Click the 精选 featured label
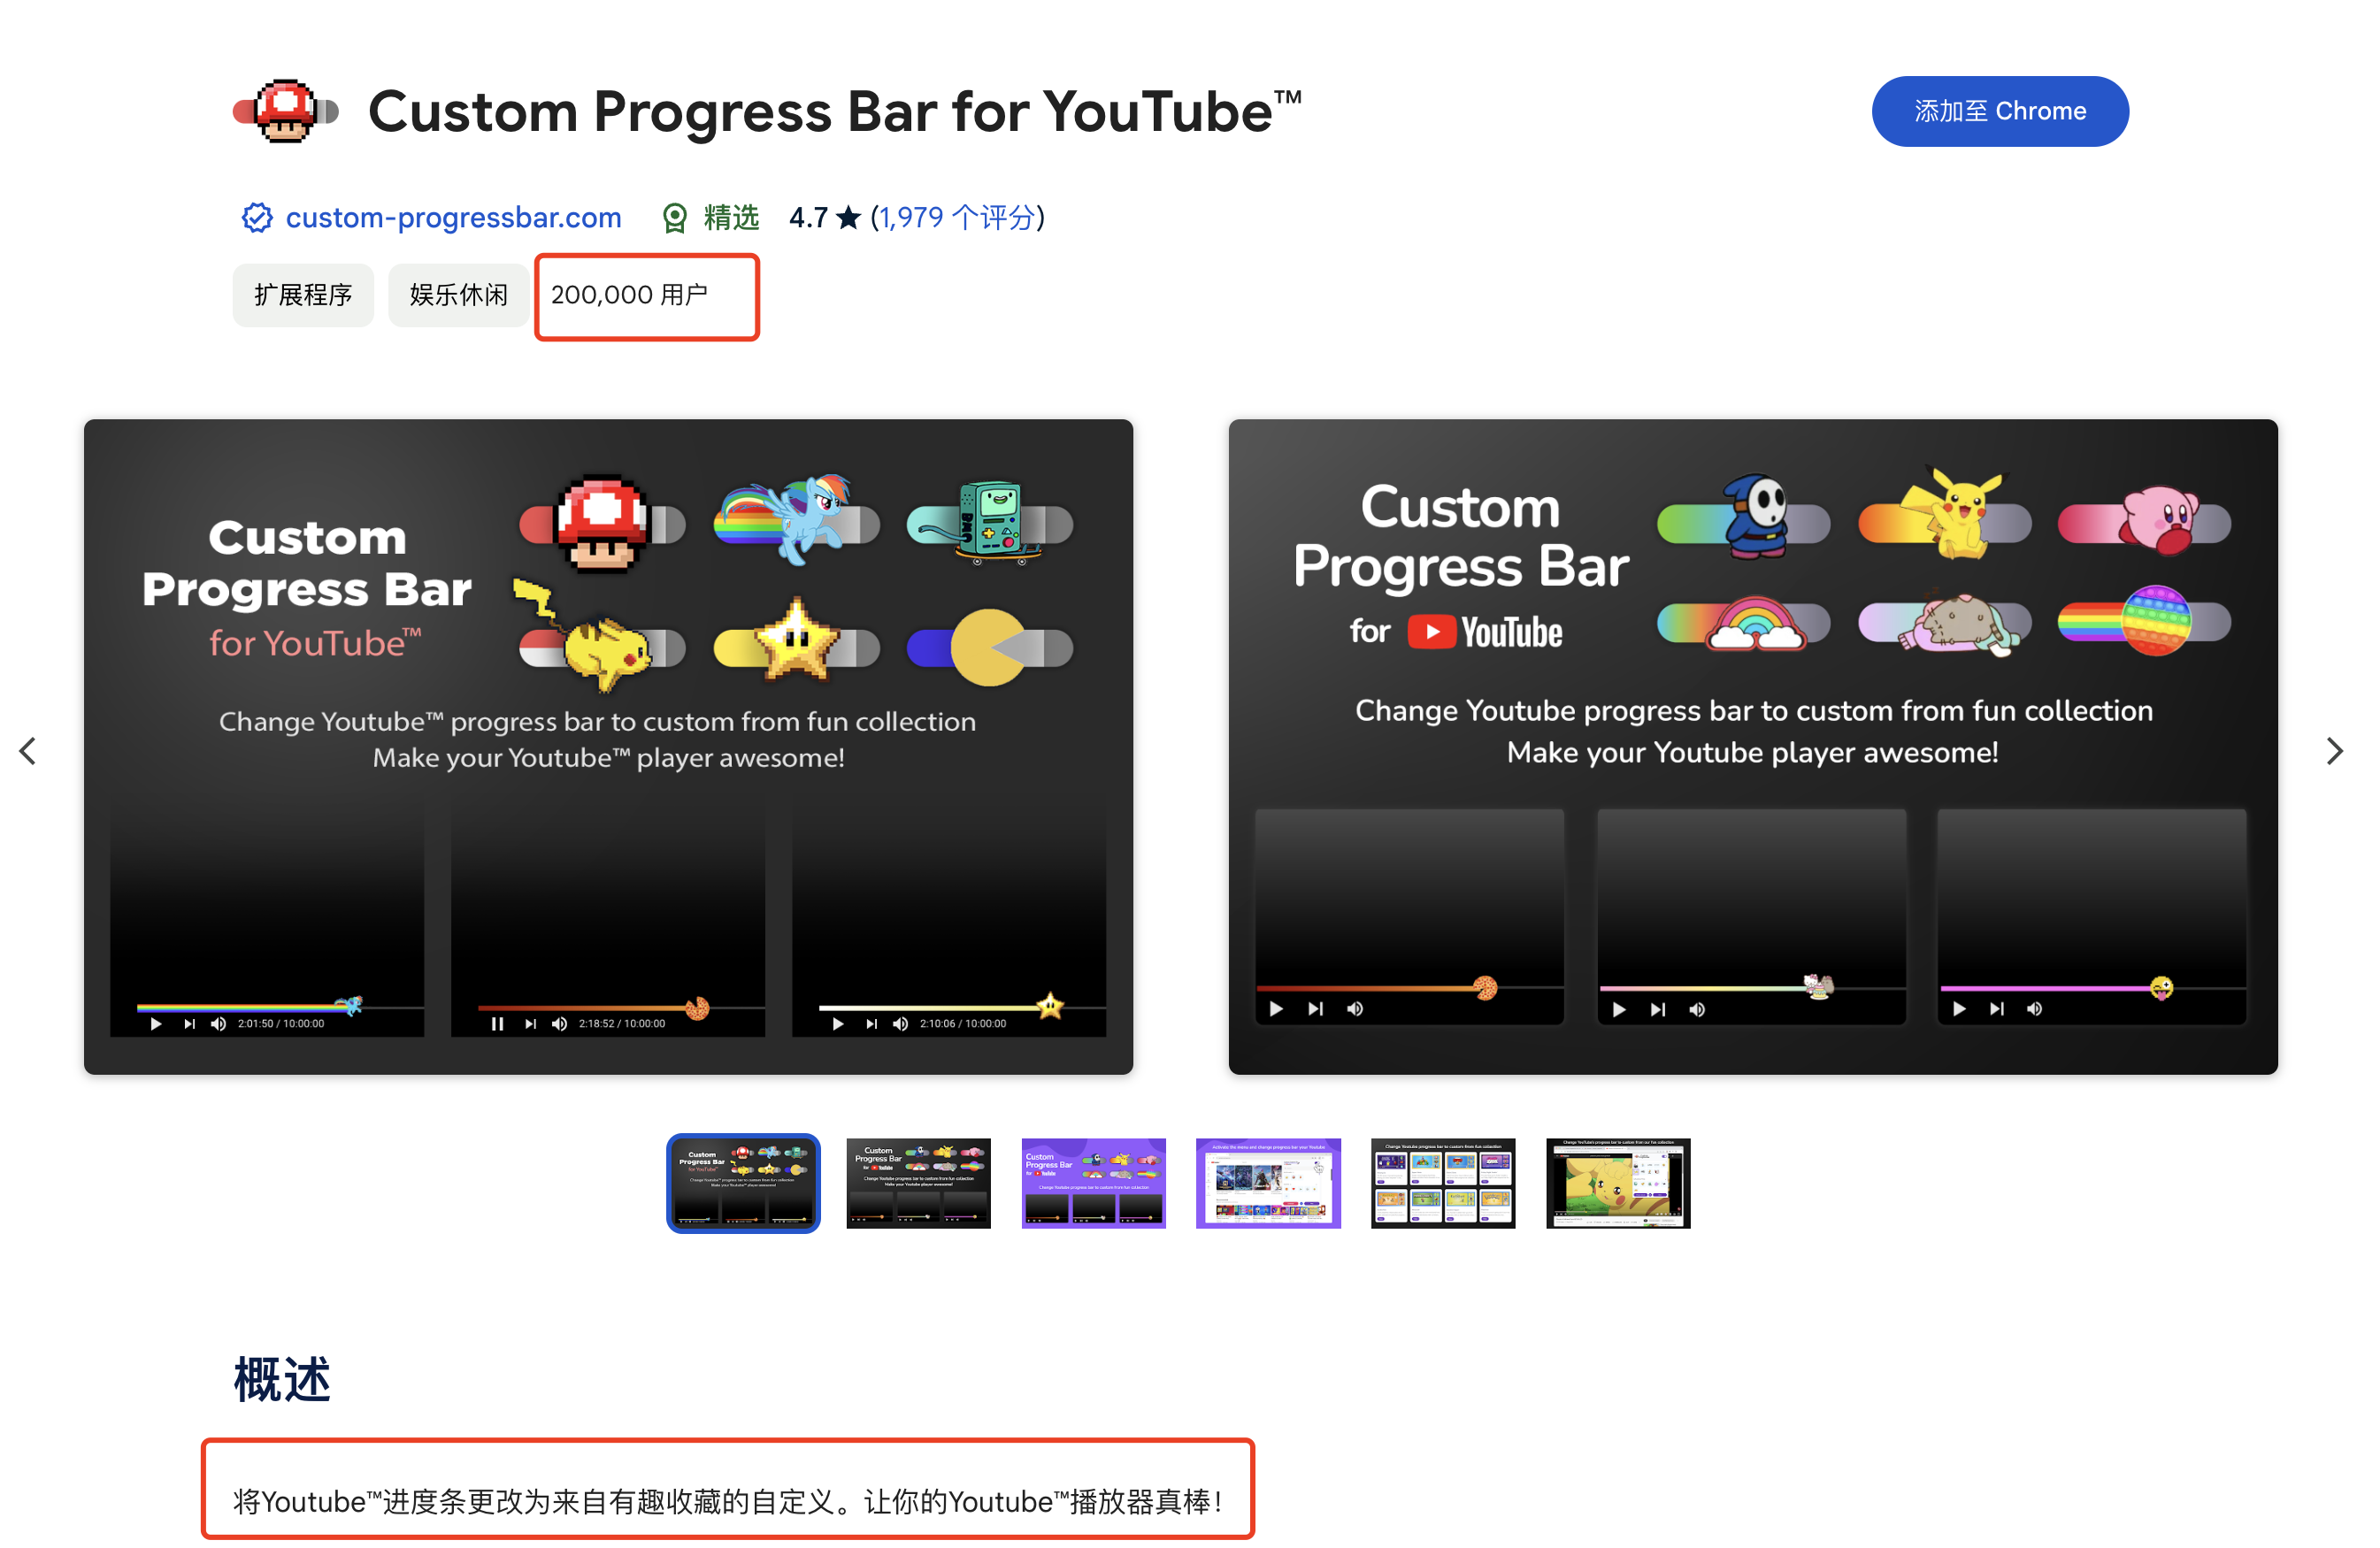 tap(731, 217)
